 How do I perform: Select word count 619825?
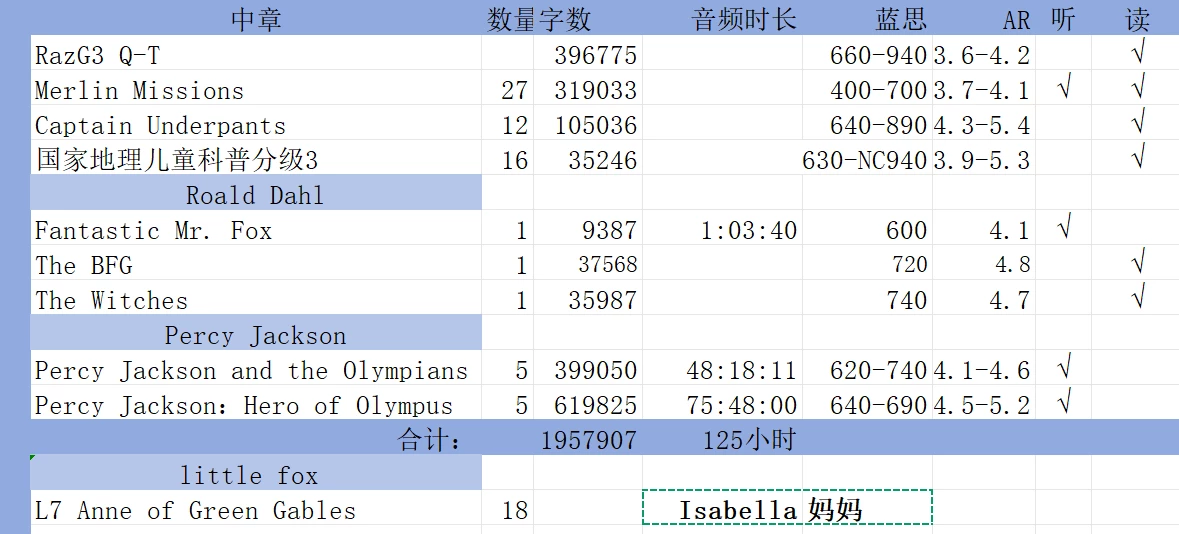[588, 403]
